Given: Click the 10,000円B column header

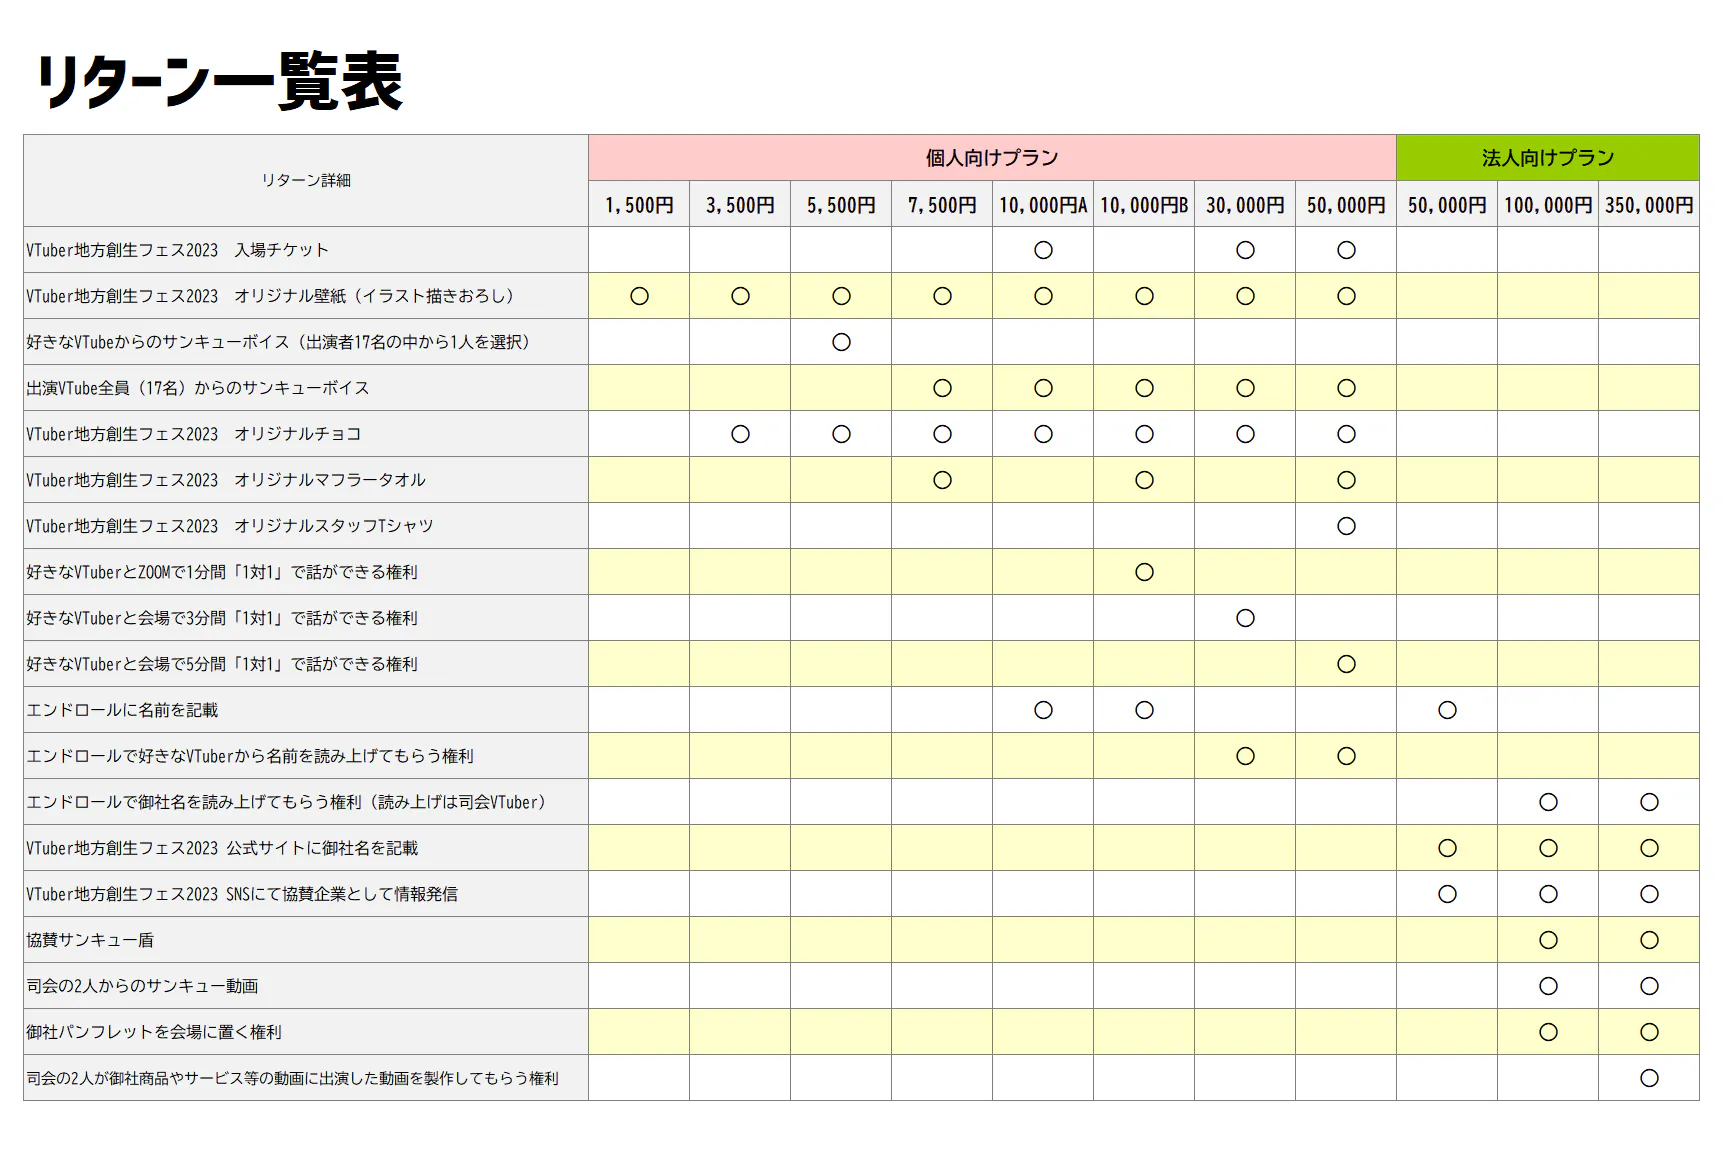Looking at the screenshot, I should 1144,205.
